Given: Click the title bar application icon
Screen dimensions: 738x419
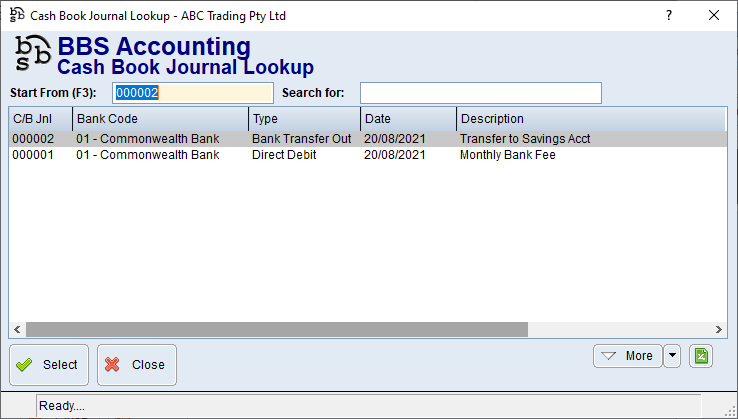Looking at the screenshot, I should (16, 16).
